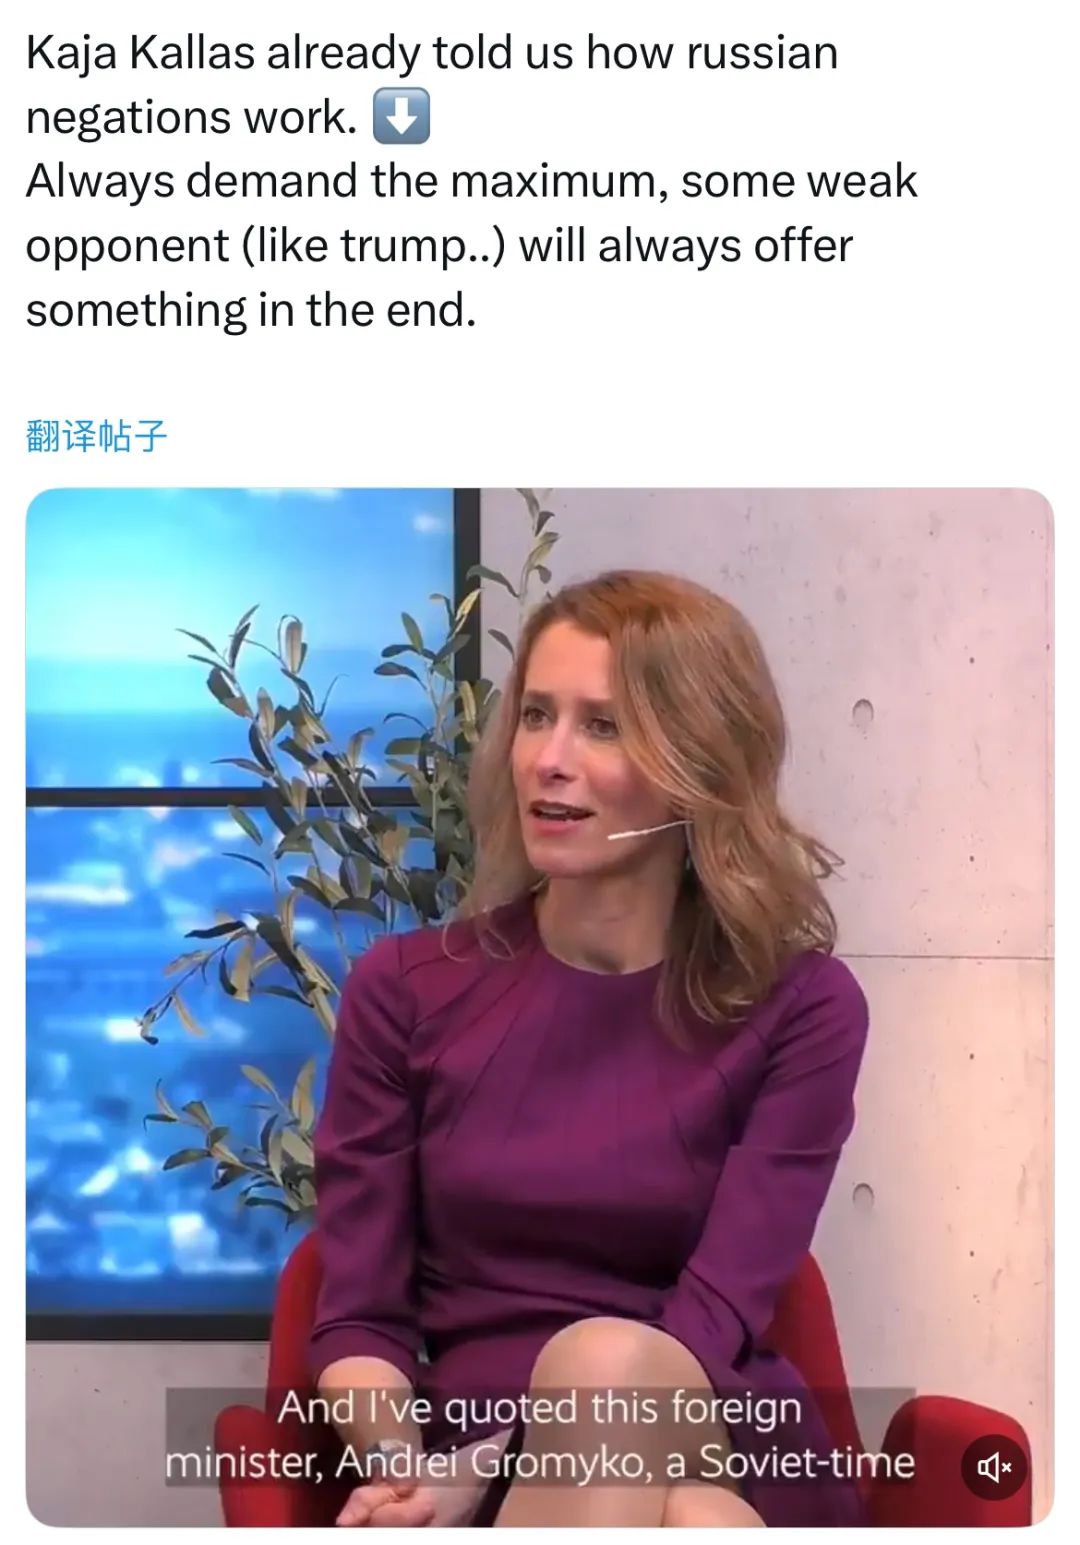Open the embedded interview video
Viewport: 1080px width, 1545px height.
540,1007
